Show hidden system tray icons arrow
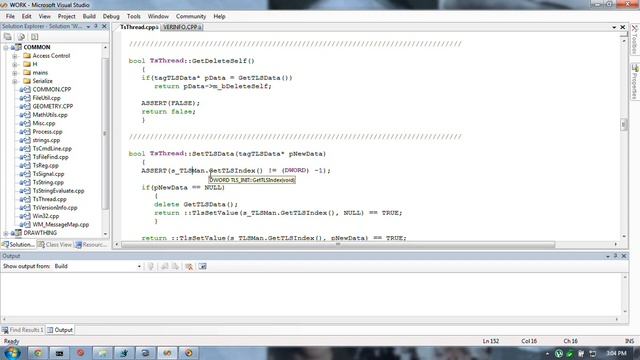640x360 pixels. (x=547, y=354)
